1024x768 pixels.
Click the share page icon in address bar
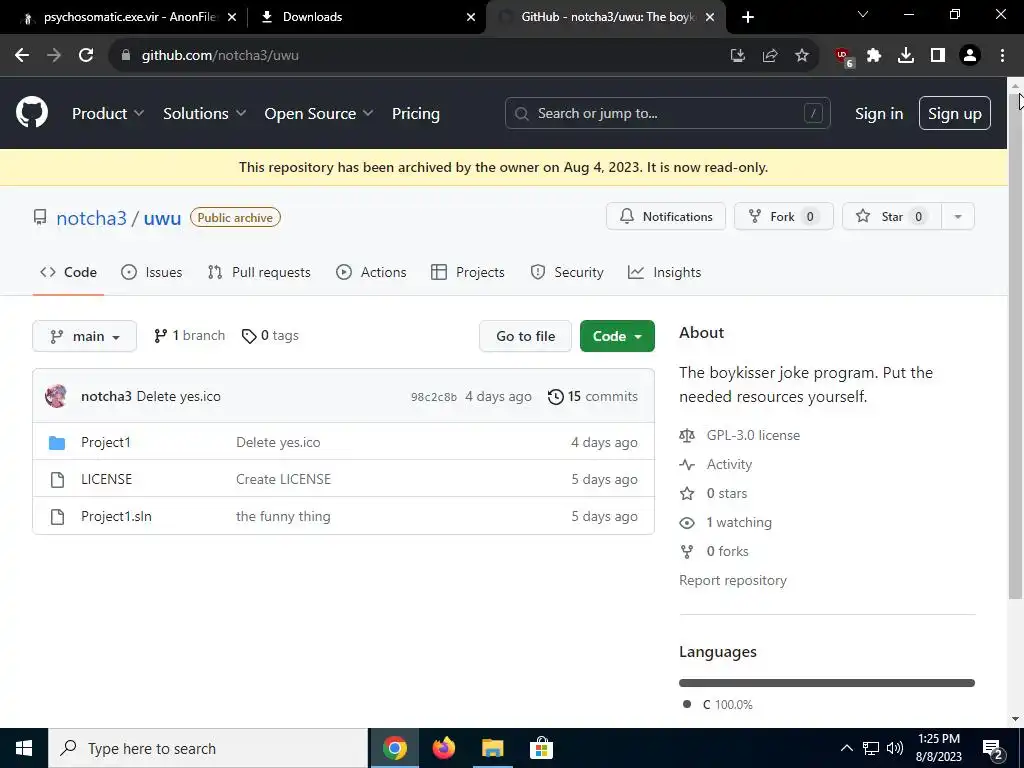click(770, 56)
